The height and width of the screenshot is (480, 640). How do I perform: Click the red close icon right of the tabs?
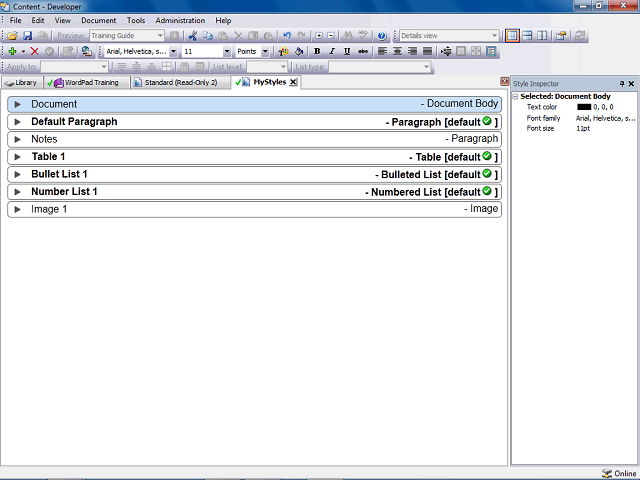click(504, 82)
